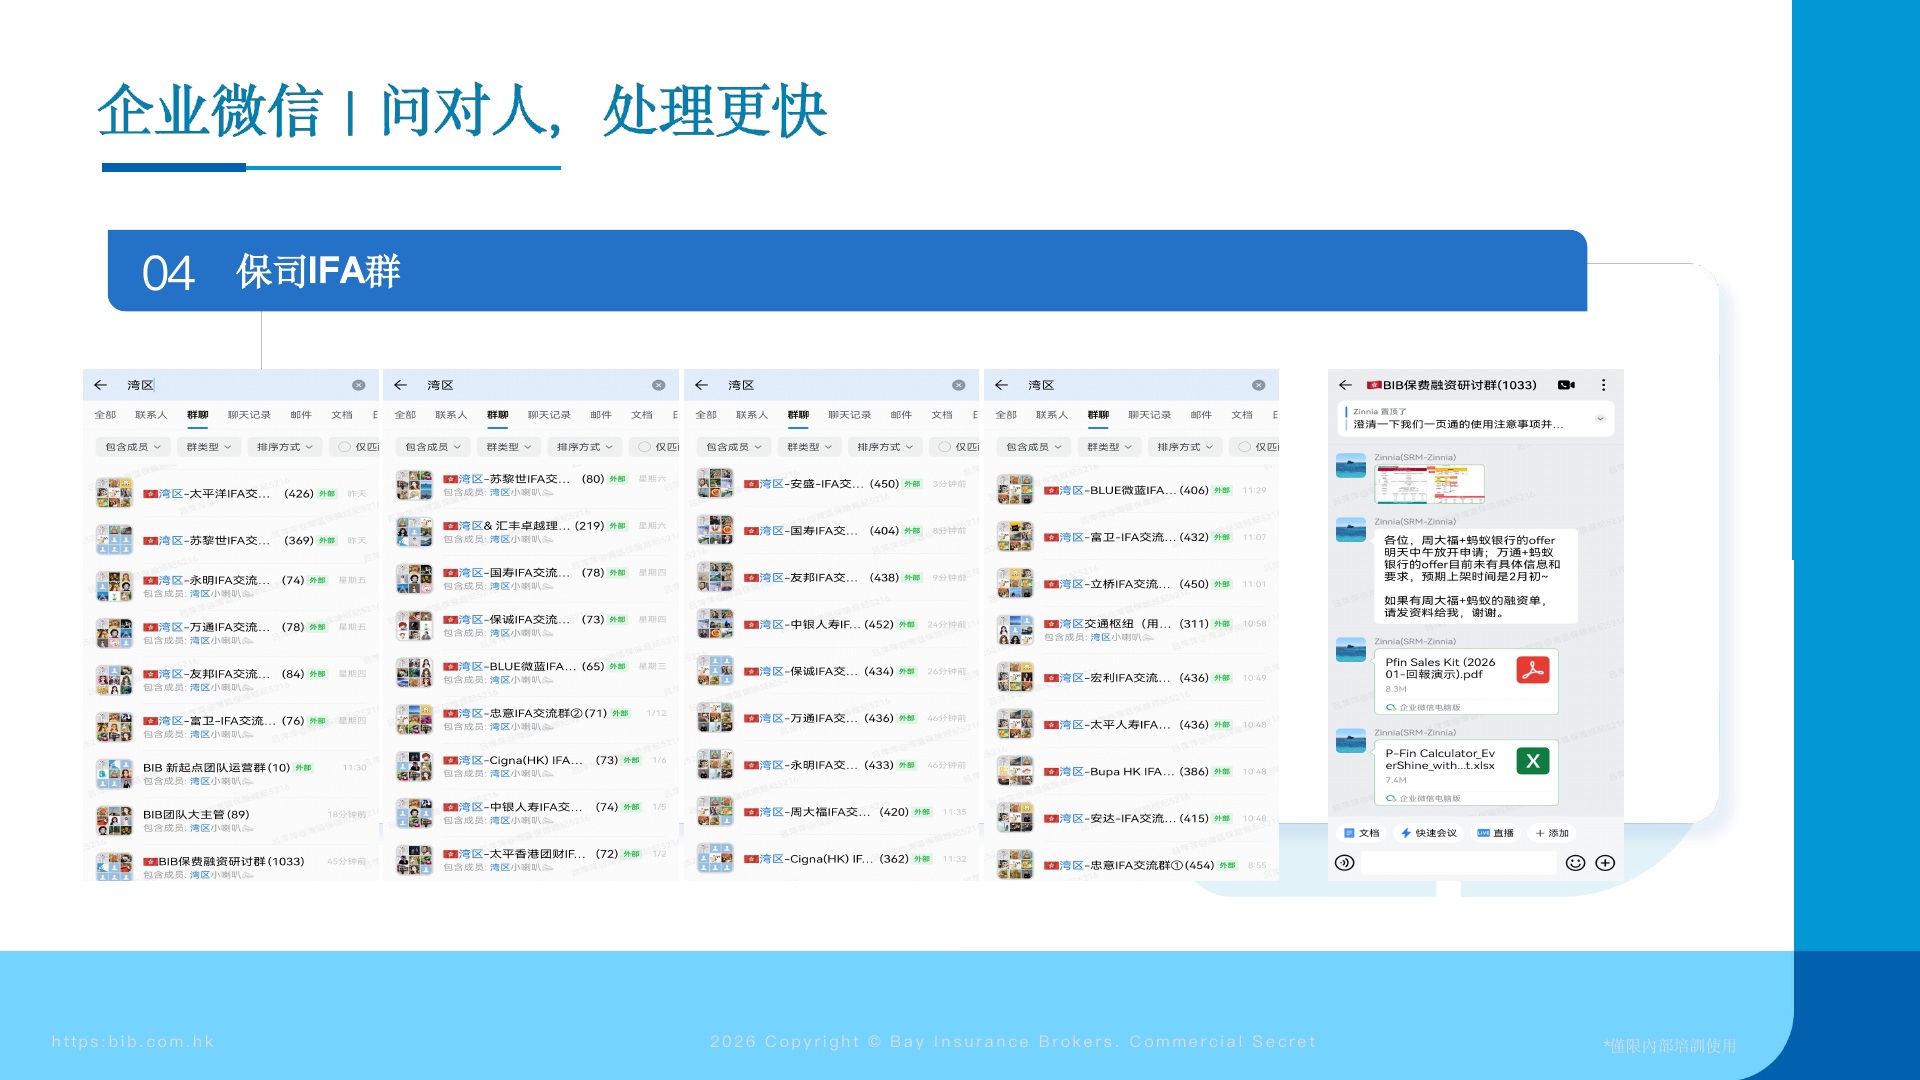Focus the 湾区 search field in the first panel

[231, 385]
